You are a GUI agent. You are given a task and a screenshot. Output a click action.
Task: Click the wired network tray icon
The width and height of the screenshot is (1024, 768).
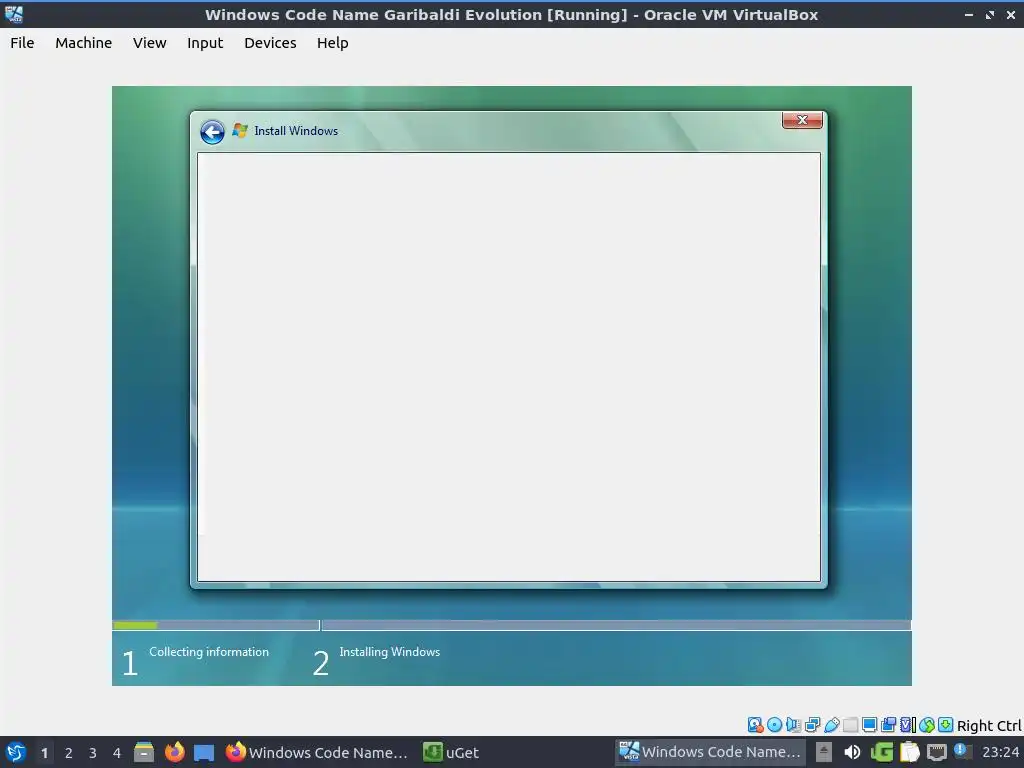pos(936,753)
